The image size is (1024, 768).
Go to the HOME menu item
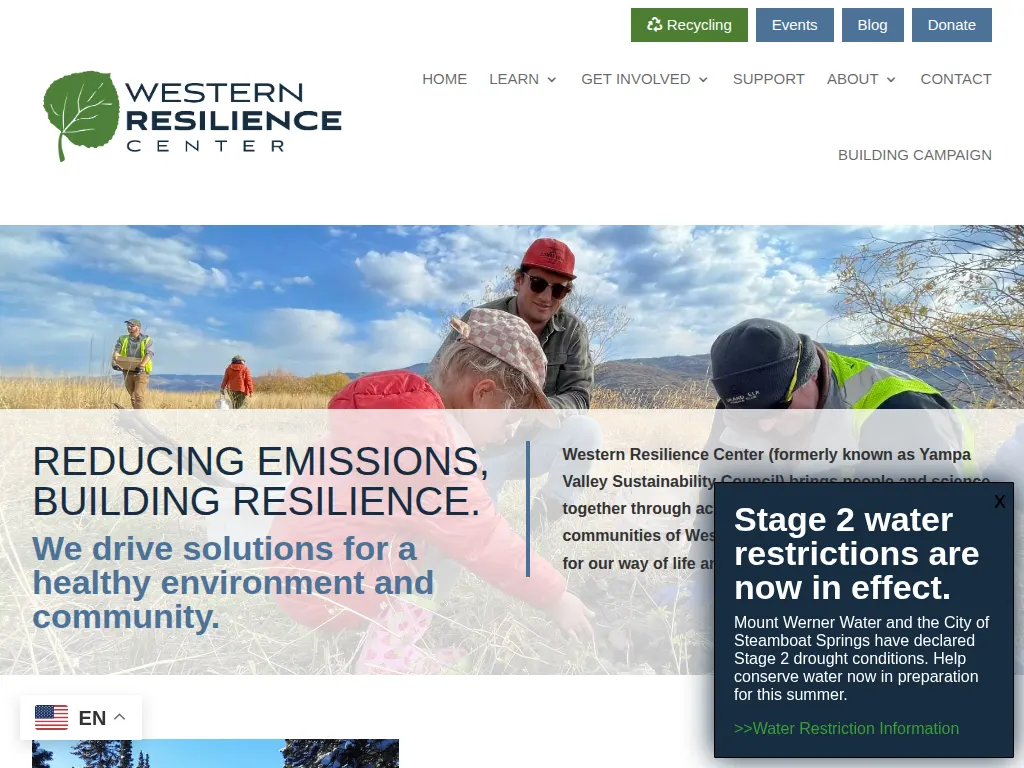444,79
